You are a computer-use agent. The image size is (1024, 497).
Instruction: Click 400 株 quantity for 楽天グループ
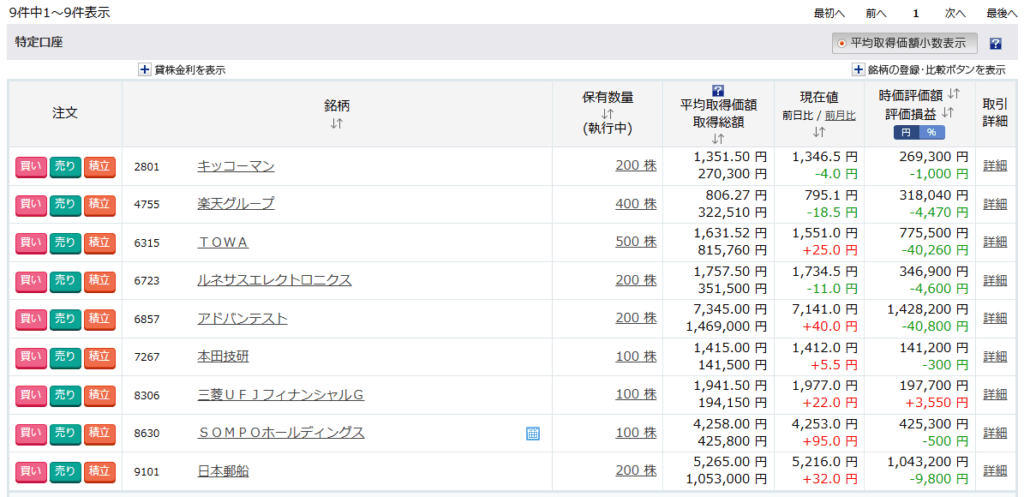pos(636,204)
